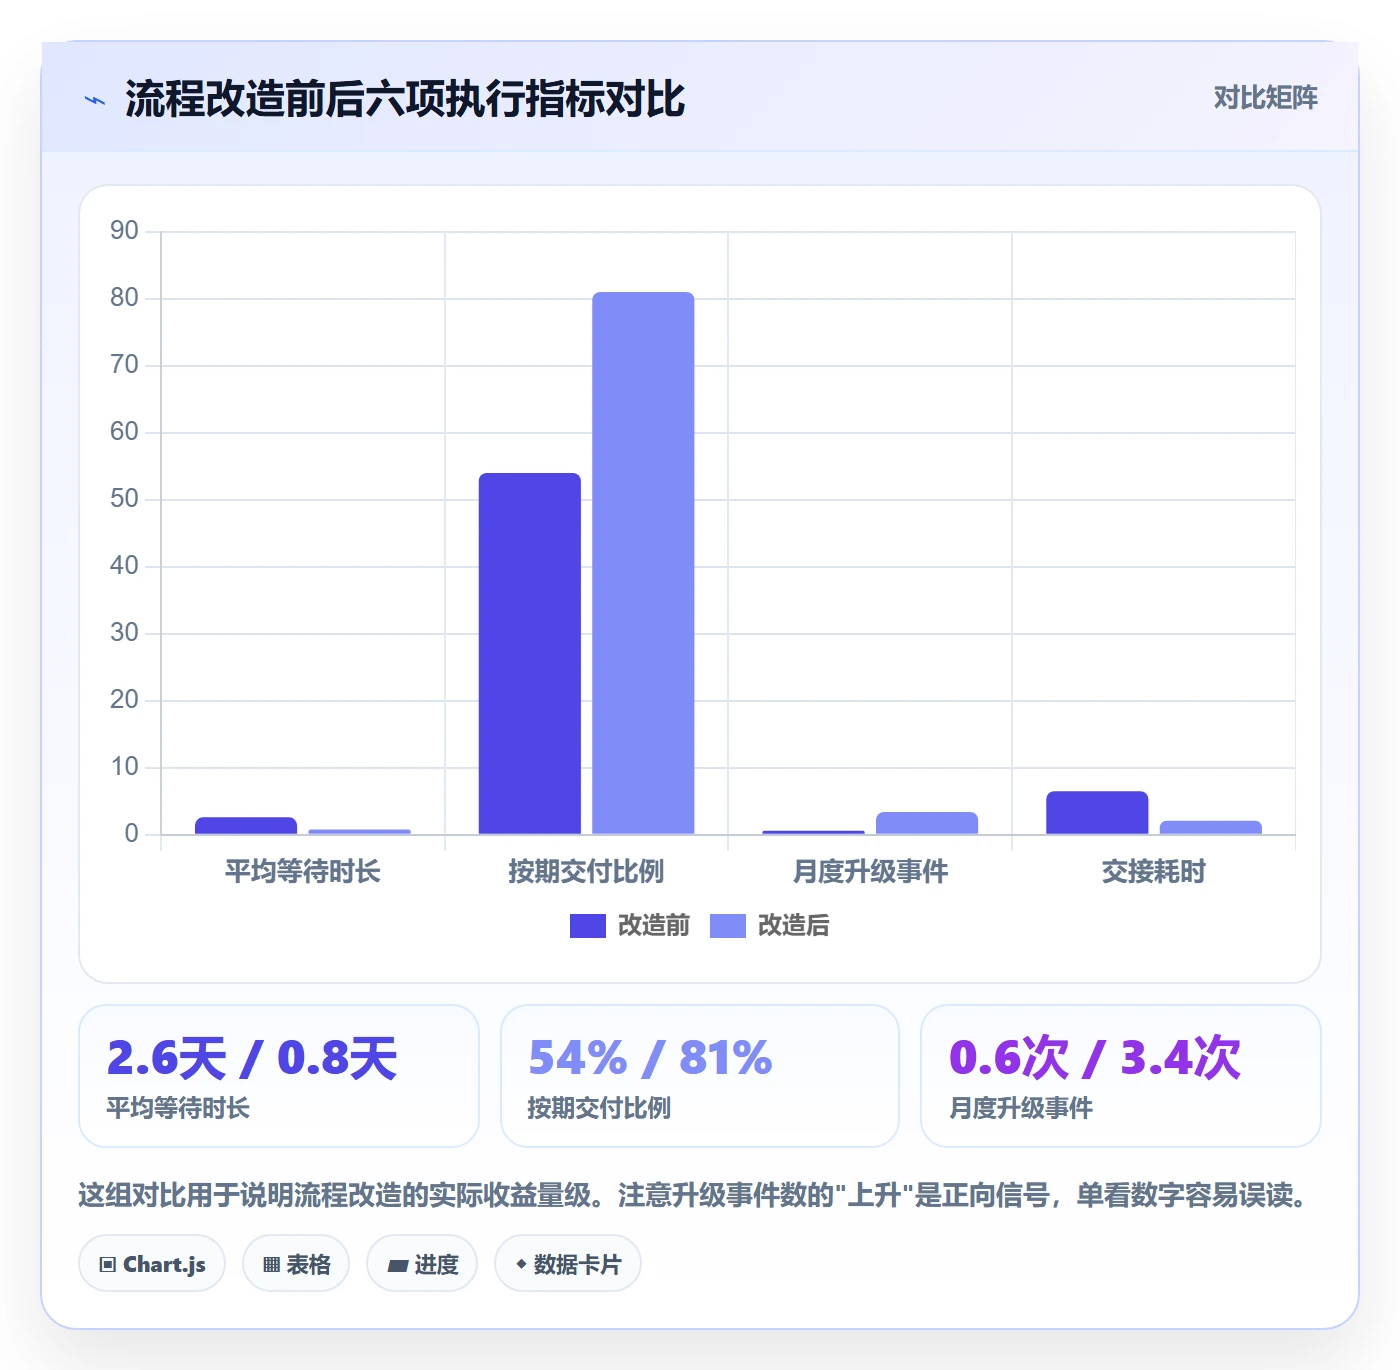Click the 改造后 legend label text
Screen dimensions: 1400x1370
point(794,926)
